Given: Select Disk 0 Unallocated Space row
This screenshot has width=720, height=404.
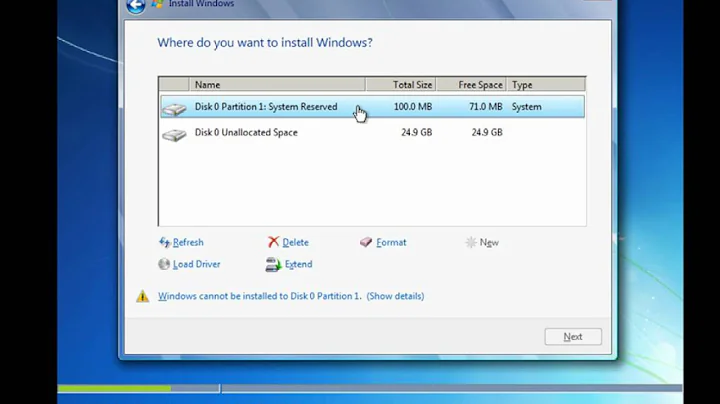Looking at the screenshot, I should coord(372,132).
